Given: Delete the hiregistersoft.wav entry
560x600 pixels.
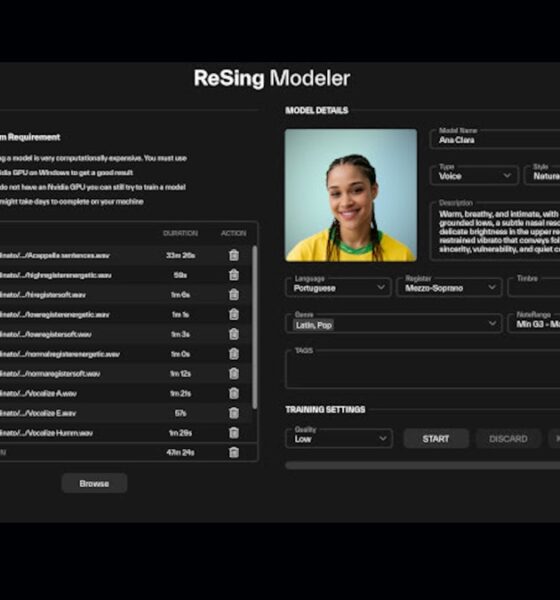Looking at the screenshot, I should (233, 295).
